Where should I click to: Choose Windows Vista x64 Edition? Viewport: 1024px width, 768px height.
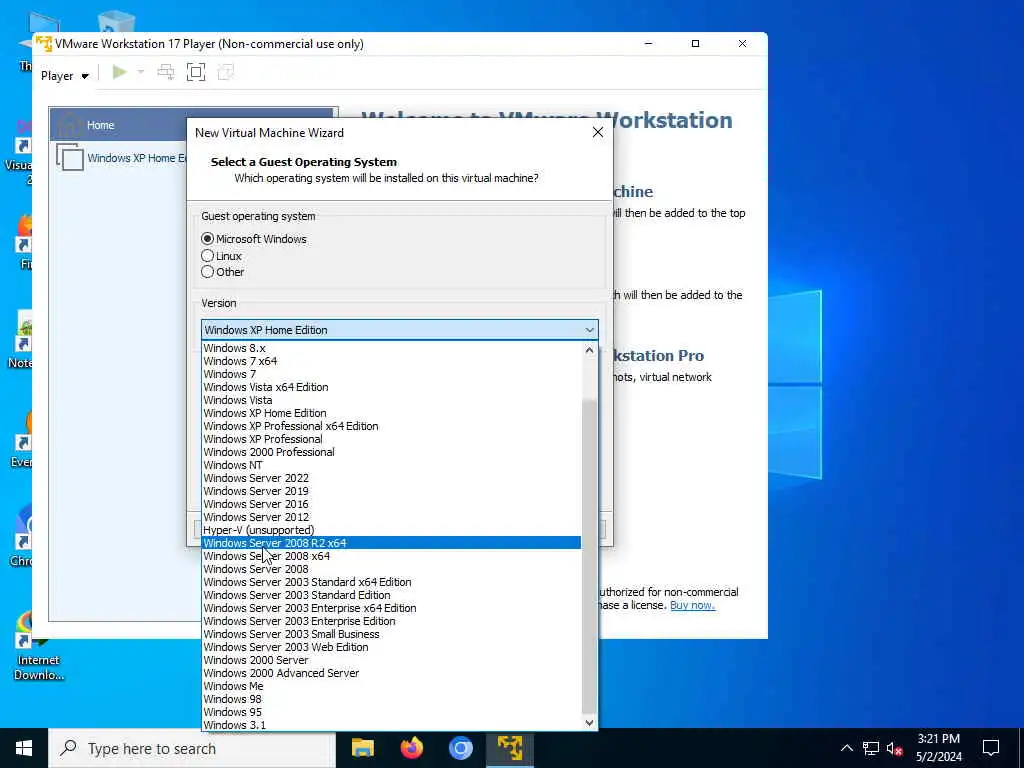tap(391, 387)
